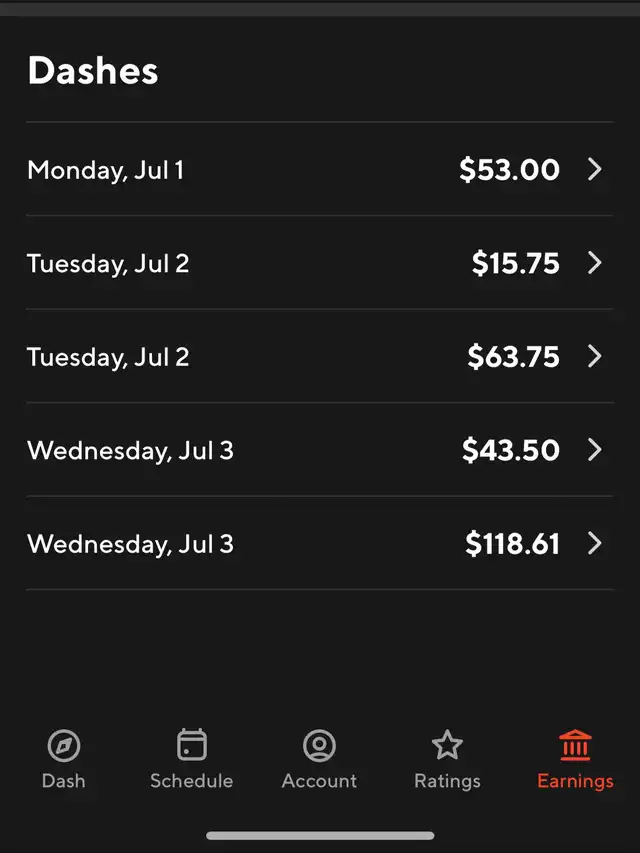
Task: Tap the home indicator bar
Action: click(x=320, y=836)
